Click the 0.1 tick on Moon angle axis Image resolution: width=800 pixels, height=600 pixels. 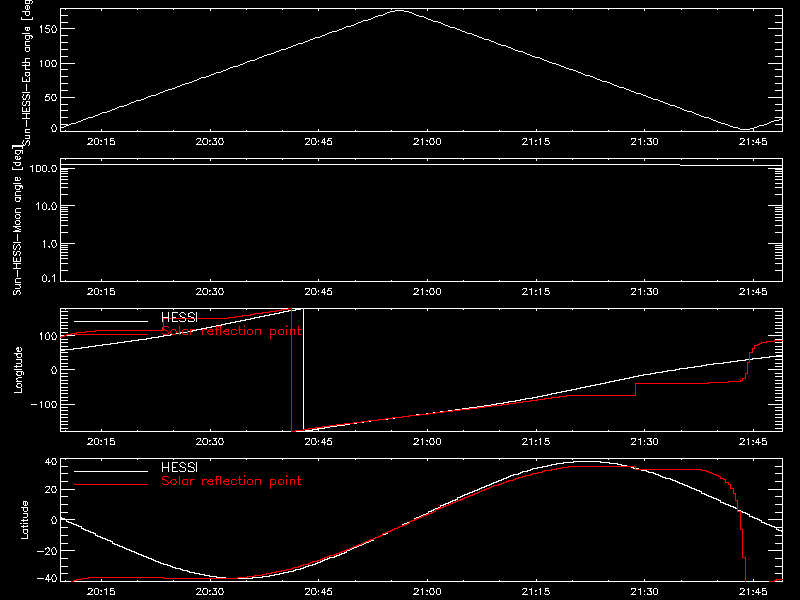tap(49, 278)
